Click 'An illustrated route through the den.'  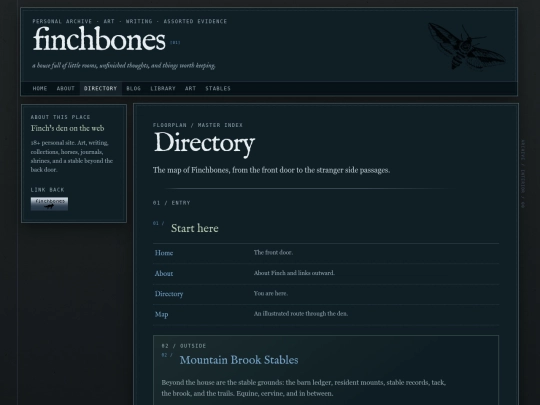click(301, 314)
